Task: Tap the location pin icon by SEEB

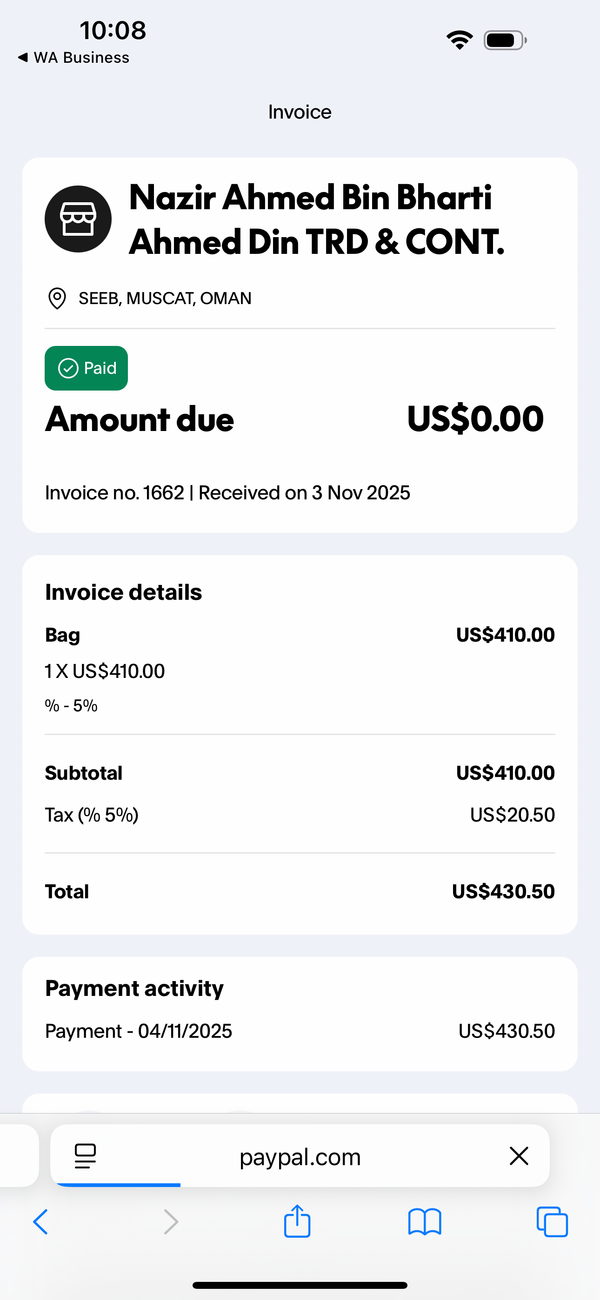Action: click(x=57, y=298)
